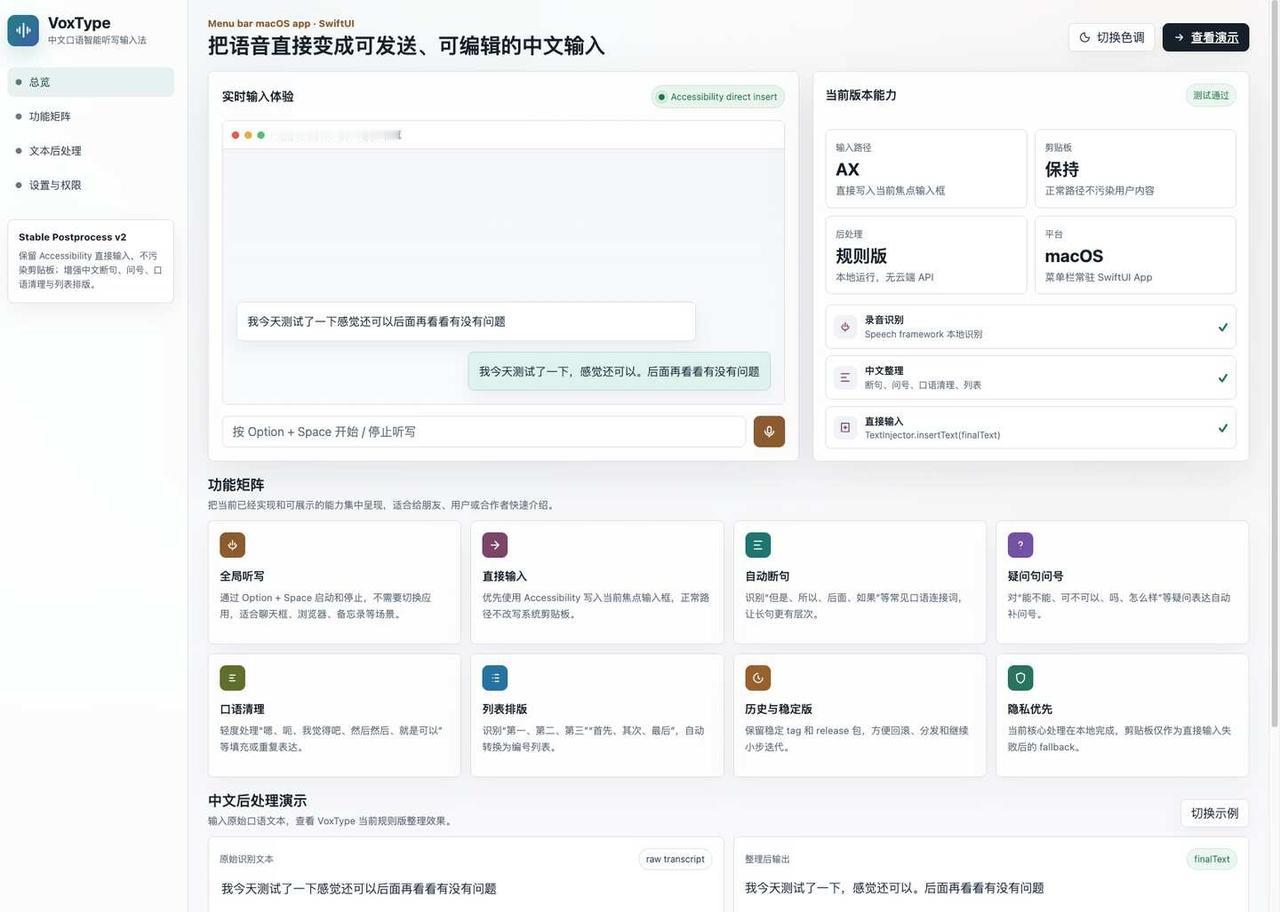
Task: Click the page vertical scrollbar
Action: tap(1274, 365)
